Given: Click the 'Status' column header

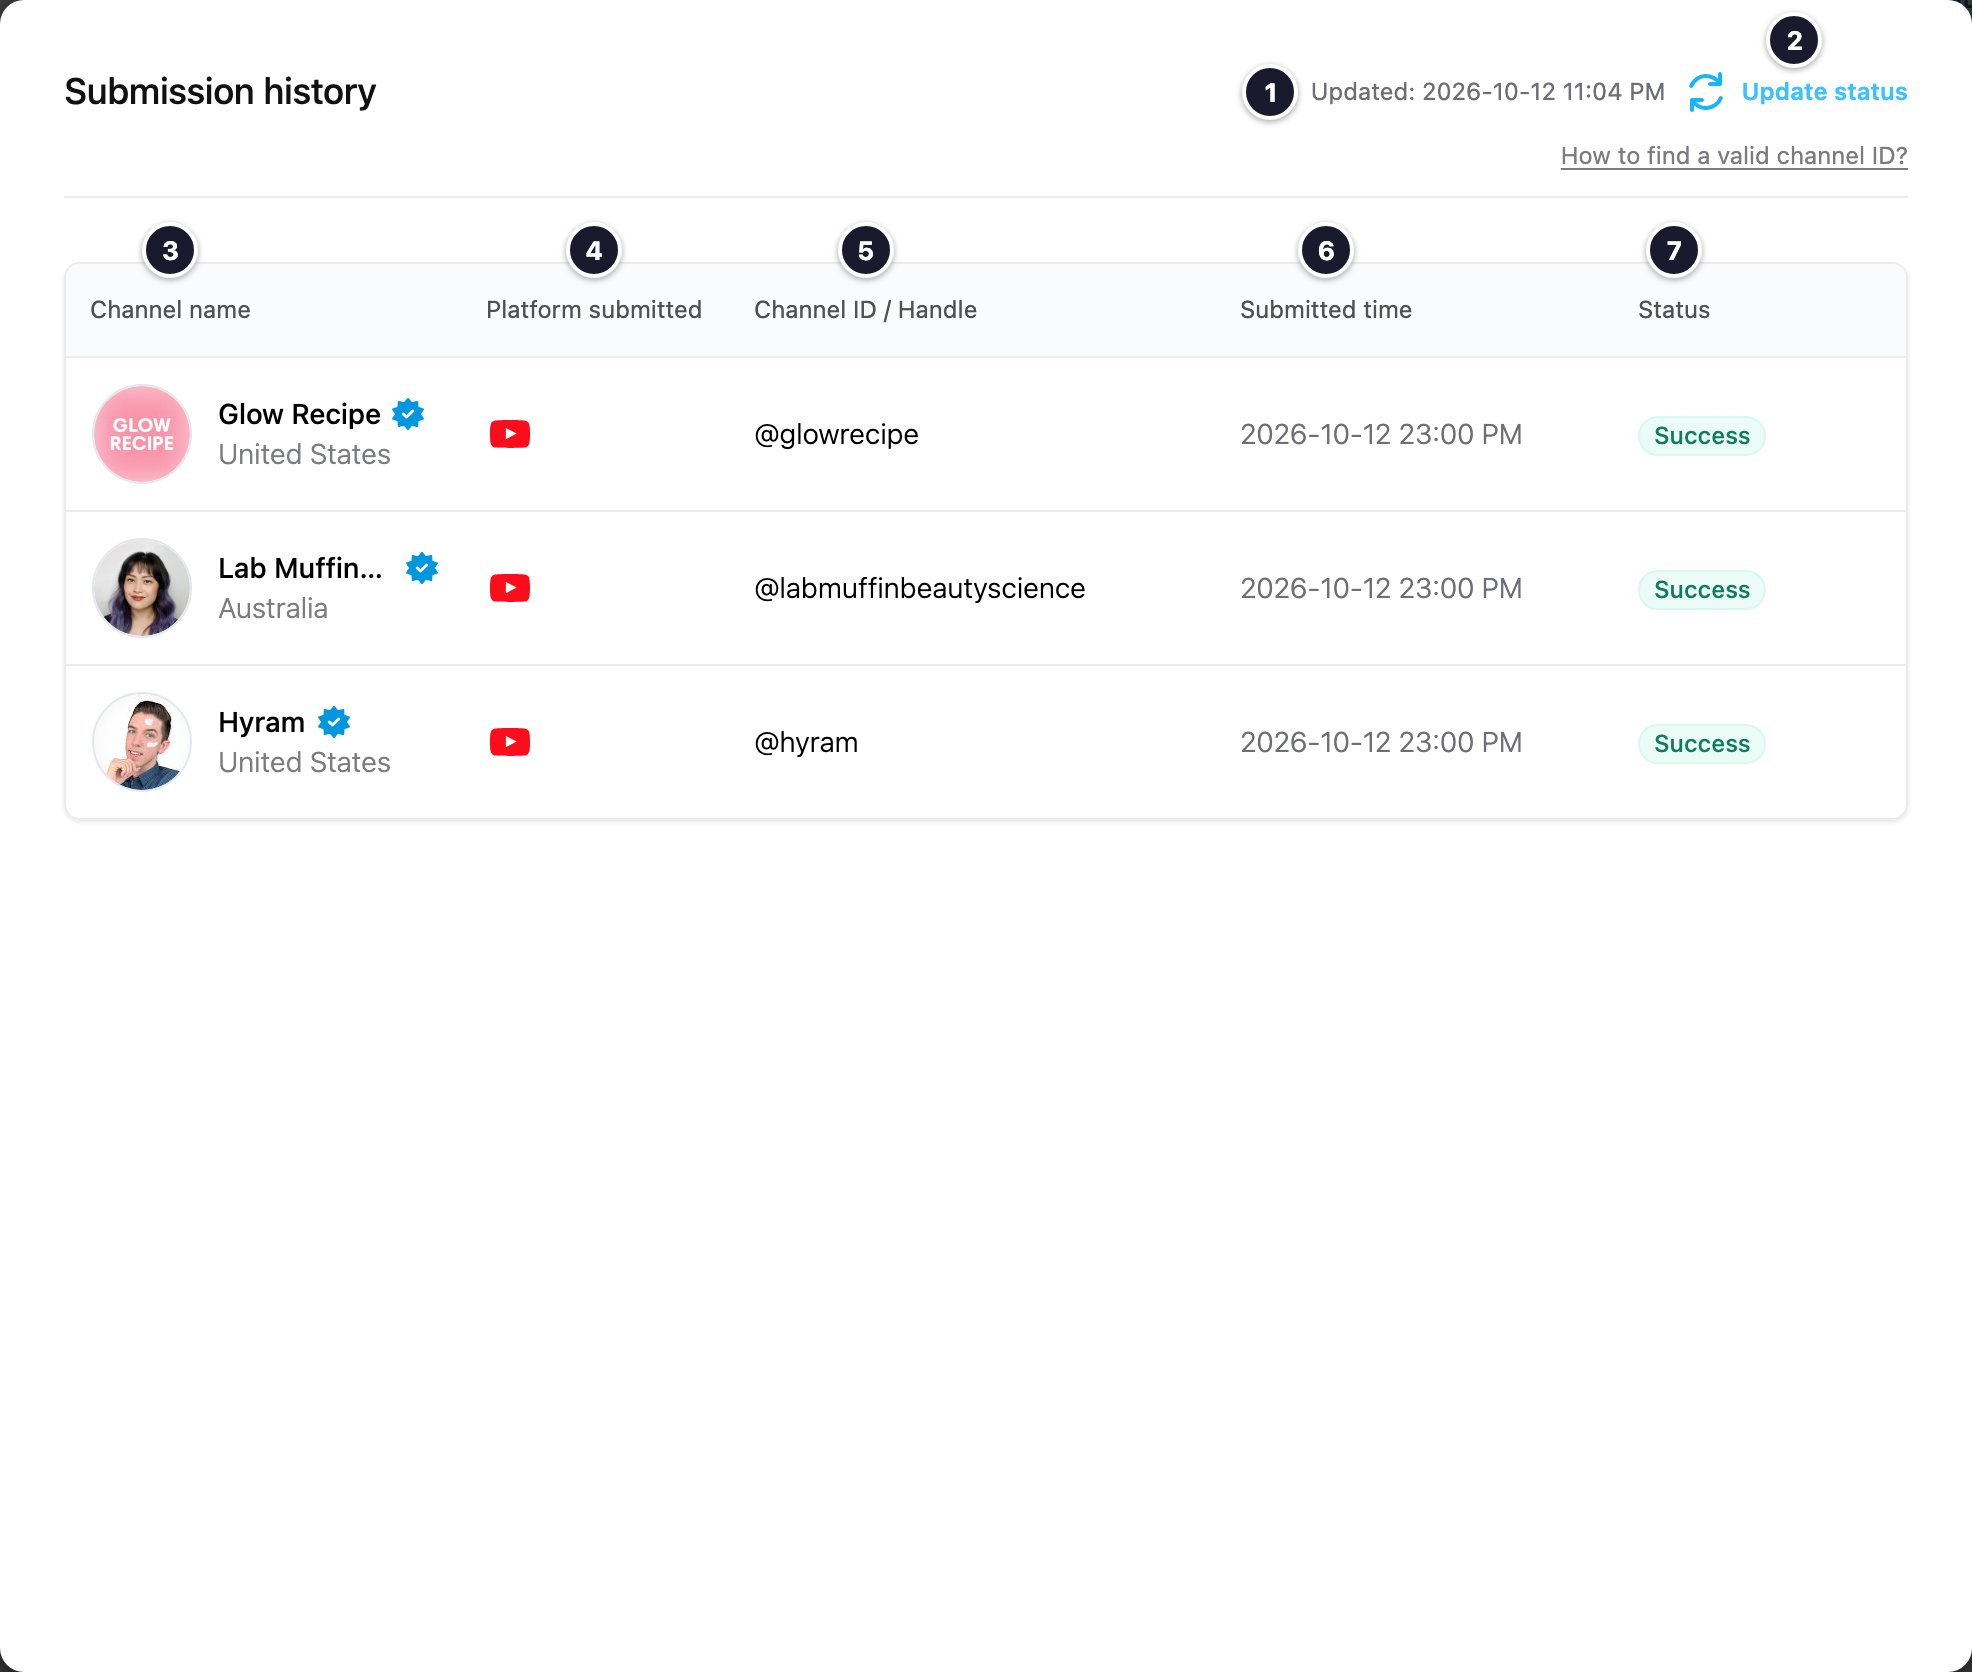Looking at the screenshot, I should tap(1674, 310).
